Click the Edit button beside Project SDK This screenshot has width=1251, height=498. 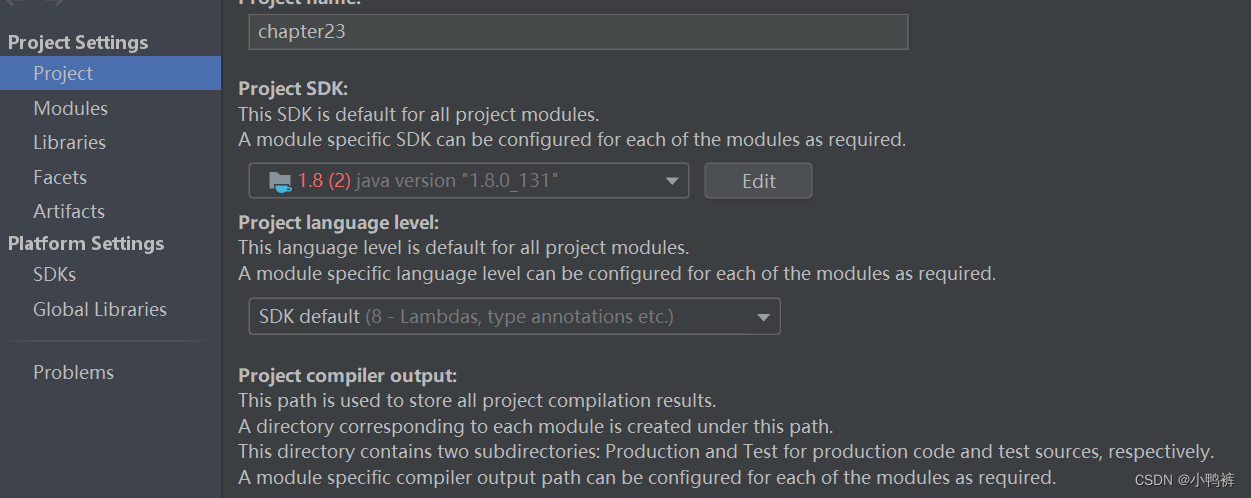click(x=758, y=181)
